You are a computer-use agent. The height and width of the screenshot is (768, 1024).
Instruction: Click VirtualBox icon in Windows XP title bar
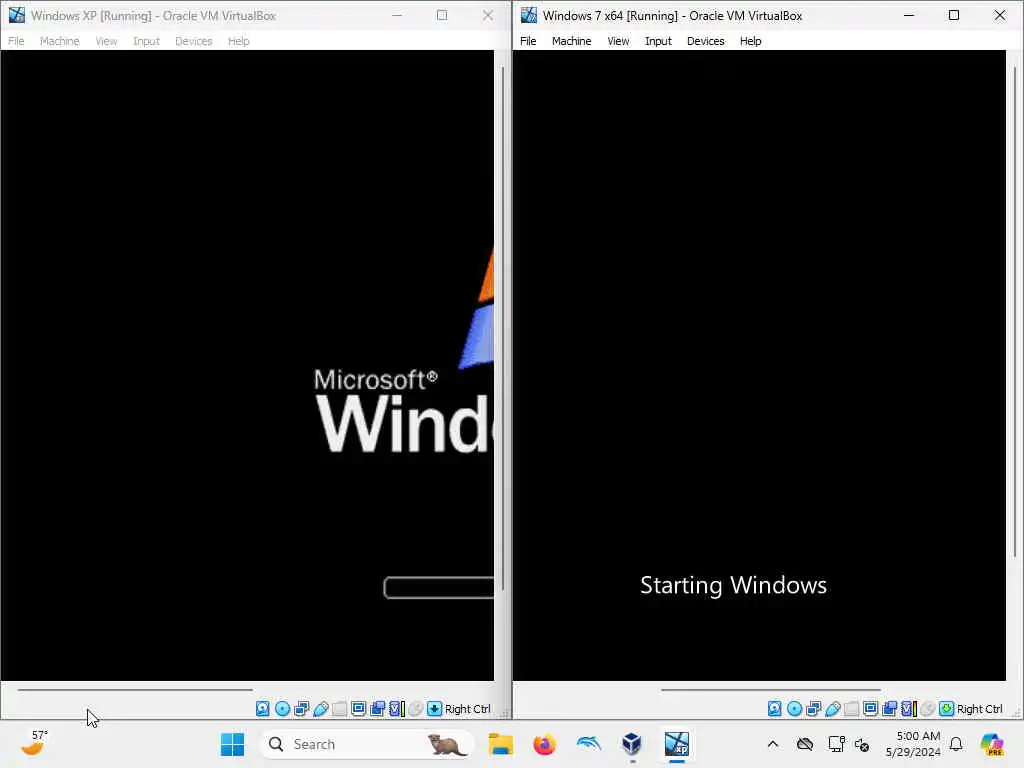point(16,15)
